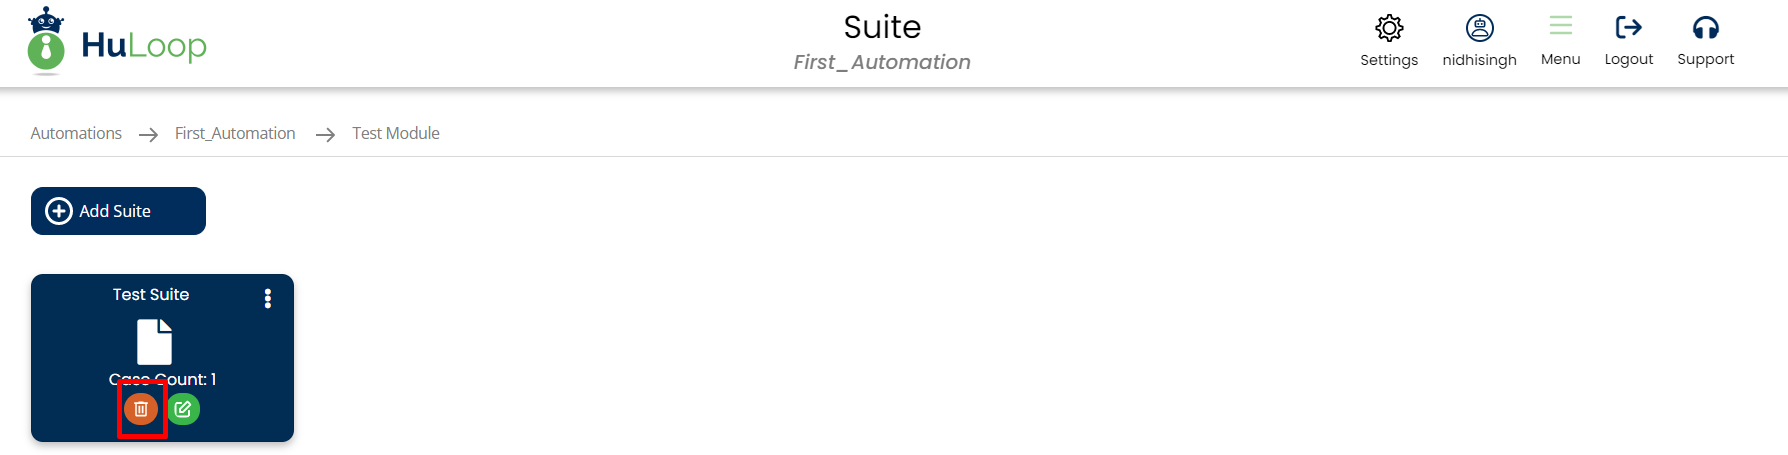This screenshot has width=1788, height=455.
Task: Open the Test Suite card title
Action: (x=151, y=294)
